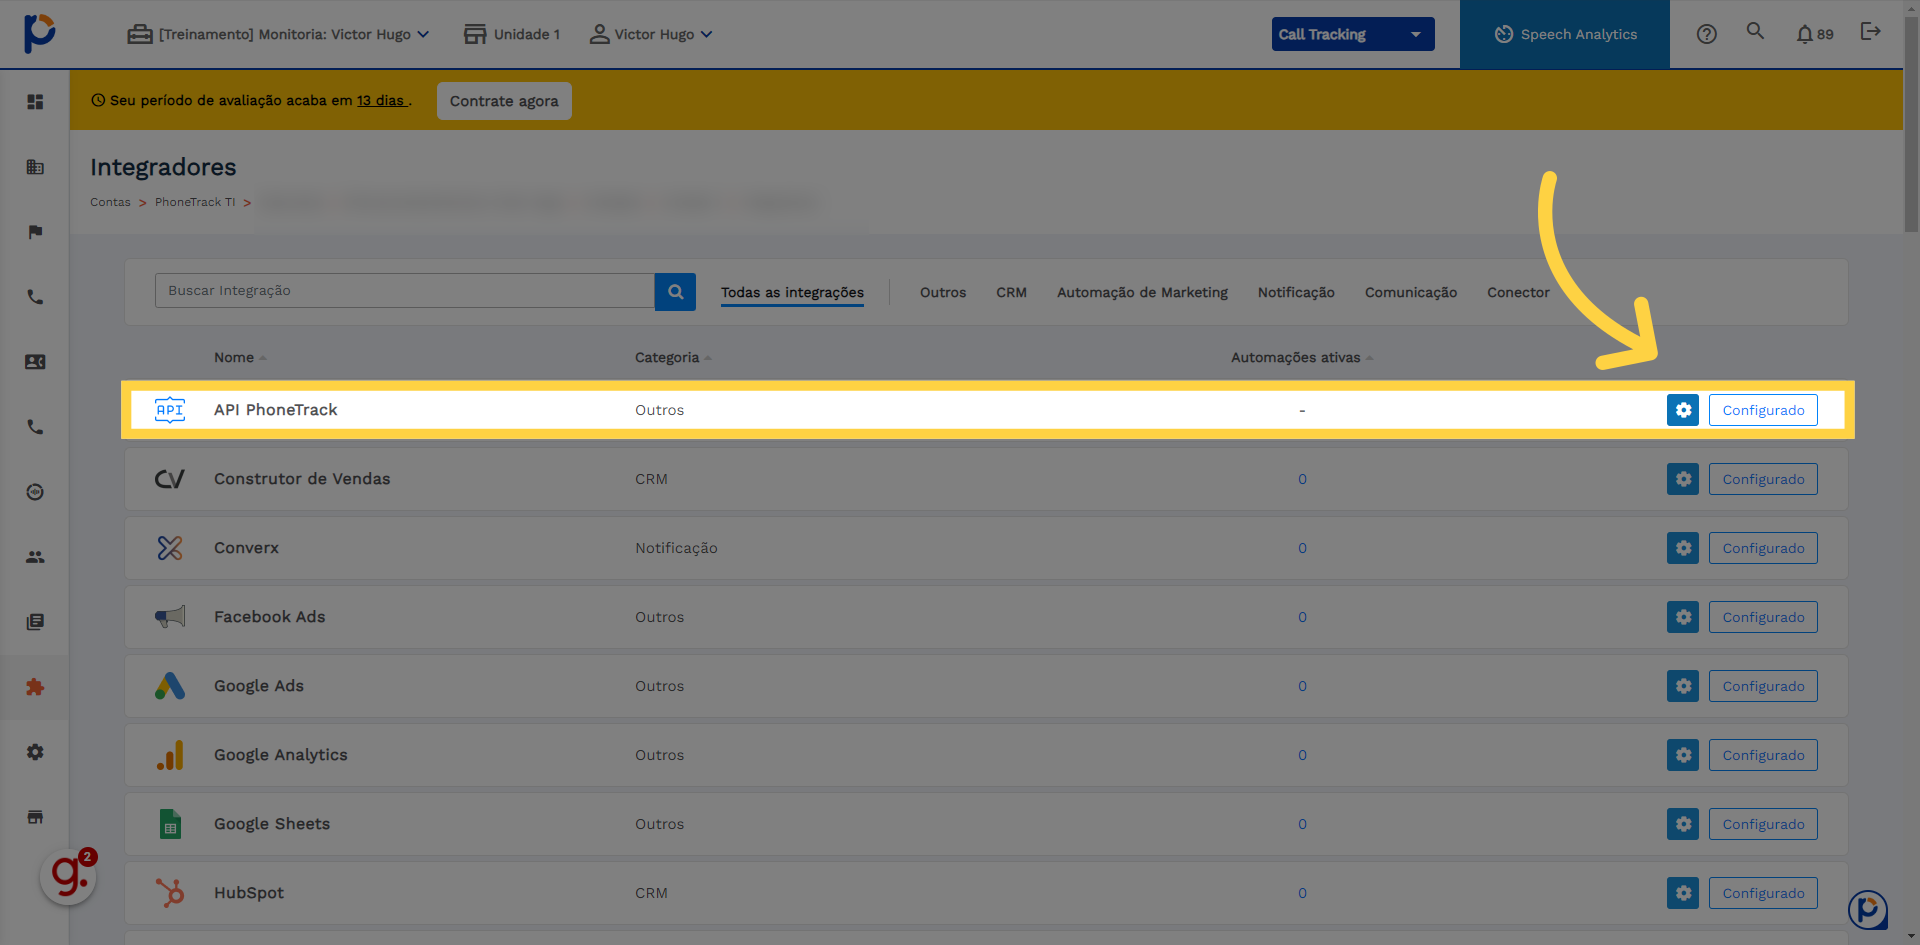Open the Call Tracking dropdown
This screenshot has height=945, width=1920.
(1353, 34)
